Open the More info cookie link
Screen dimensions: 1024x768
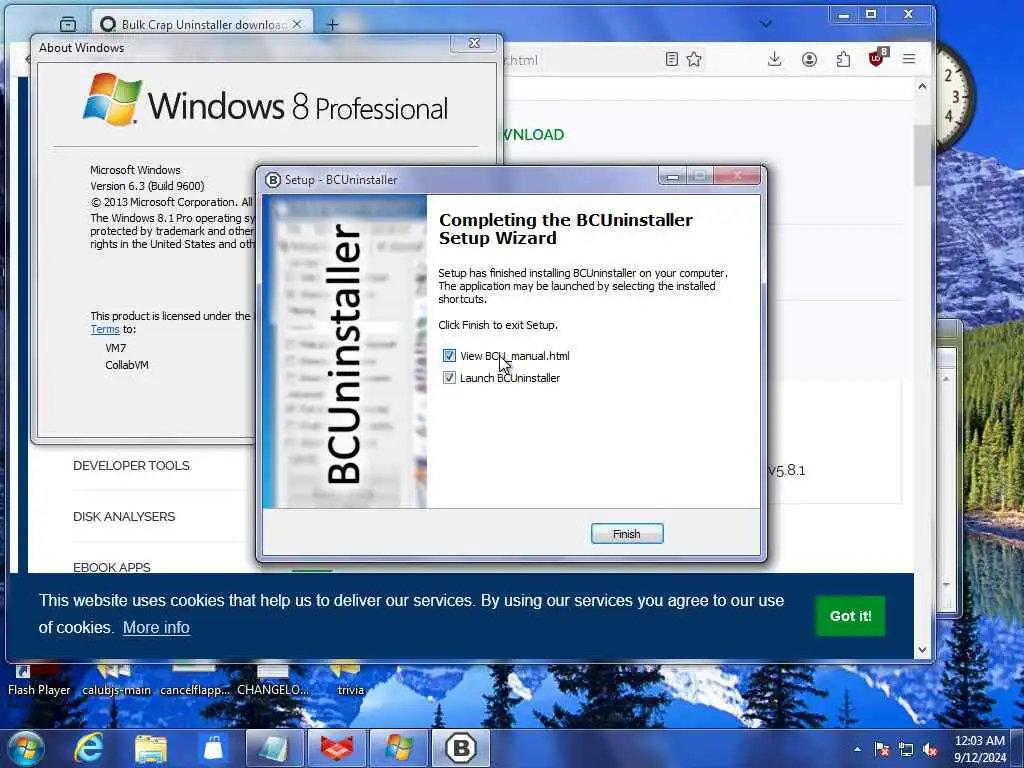156,628
